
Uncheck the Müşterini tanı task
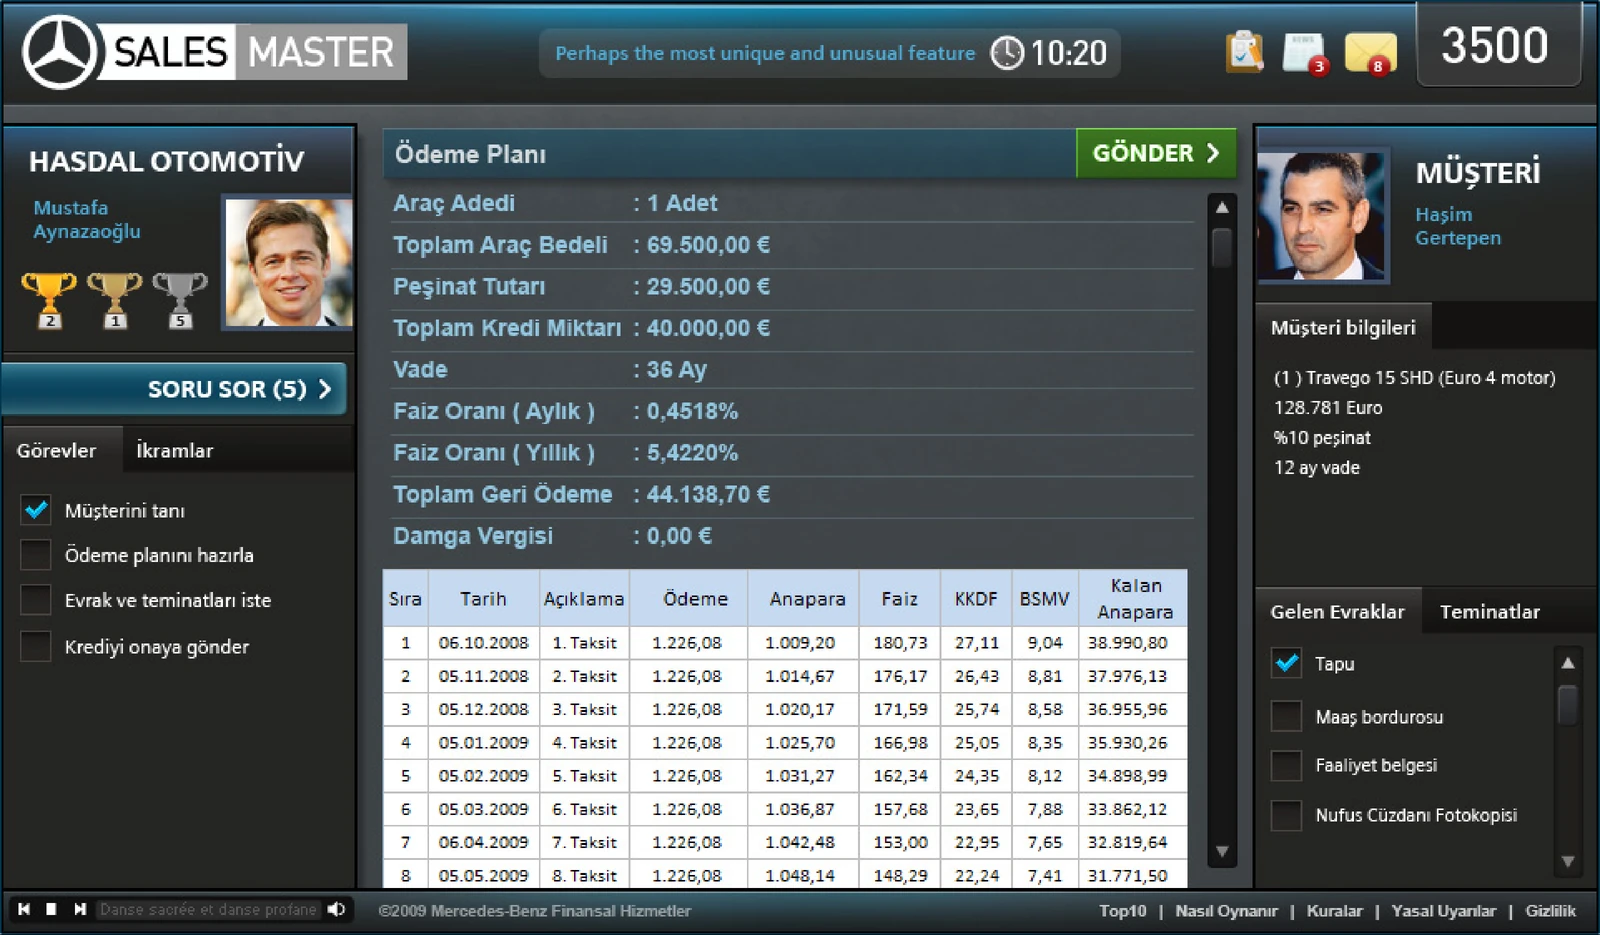point(36,510)
